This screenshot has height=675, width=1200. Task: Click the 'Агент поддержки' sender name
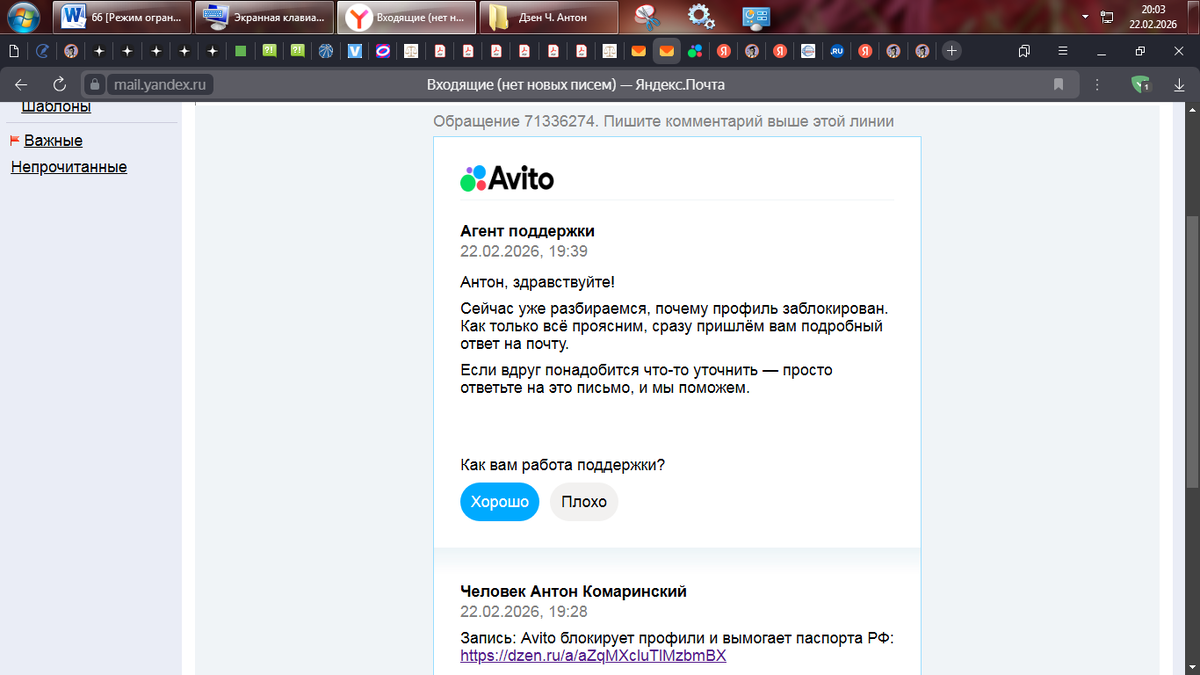click(527, 231)
